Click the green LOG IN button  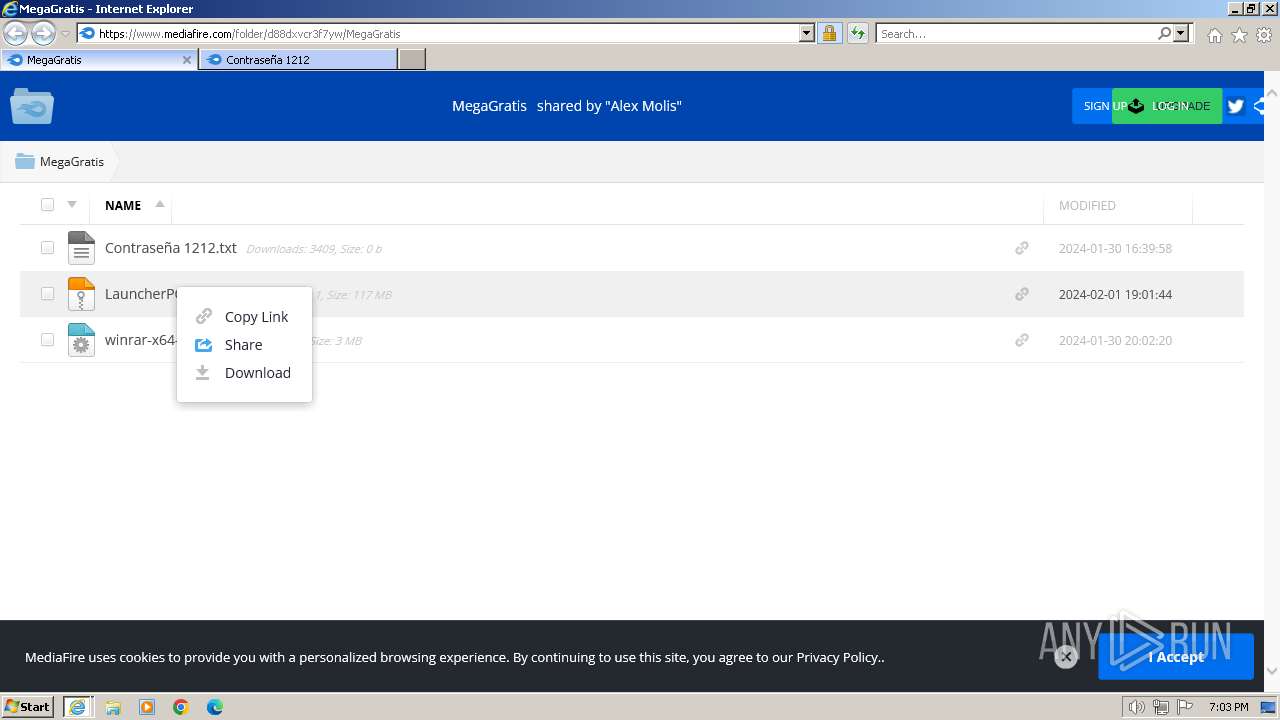[1167, 106]
